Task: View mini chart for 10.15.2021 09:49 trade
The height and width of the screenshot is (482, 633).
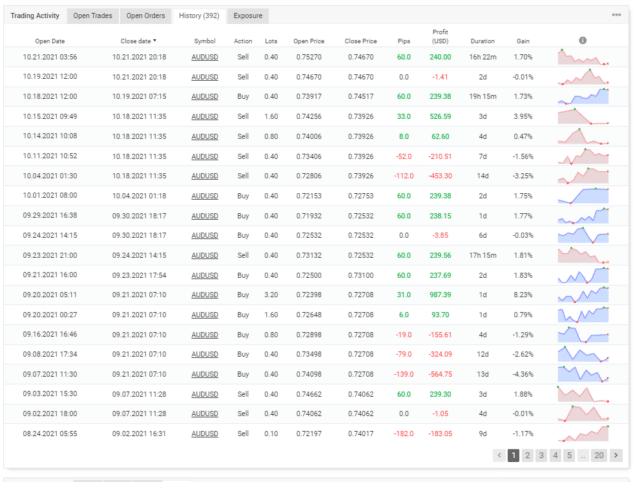Action: pyautogui.click(x=583, y=116)
